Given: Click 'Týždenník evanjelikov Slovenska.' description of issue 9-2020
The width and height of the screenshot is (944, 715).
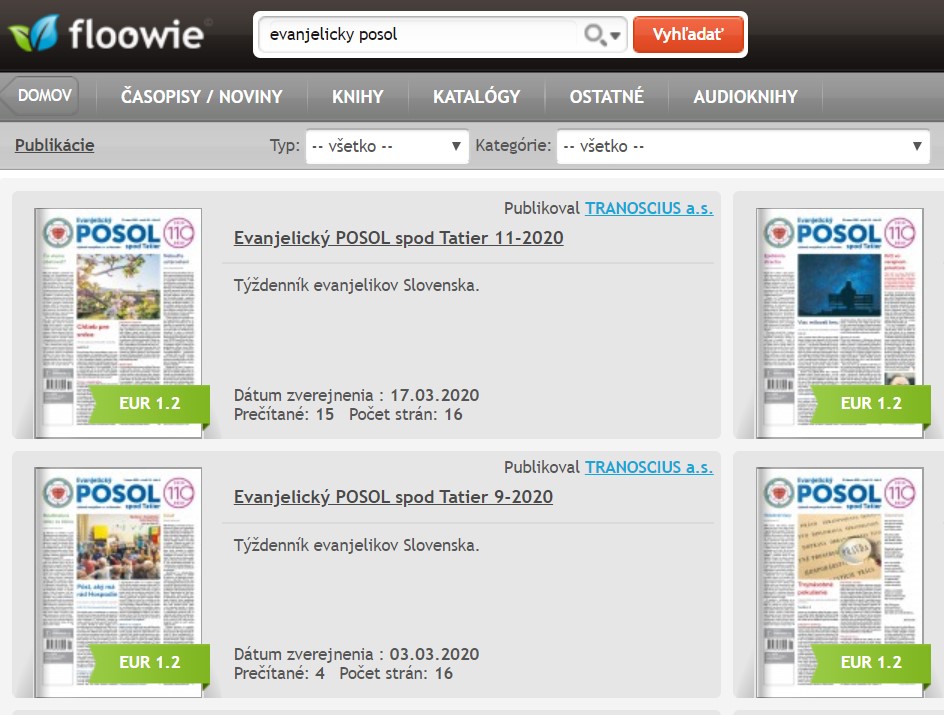Looking at the screenshot, I should tap(356, 545).
